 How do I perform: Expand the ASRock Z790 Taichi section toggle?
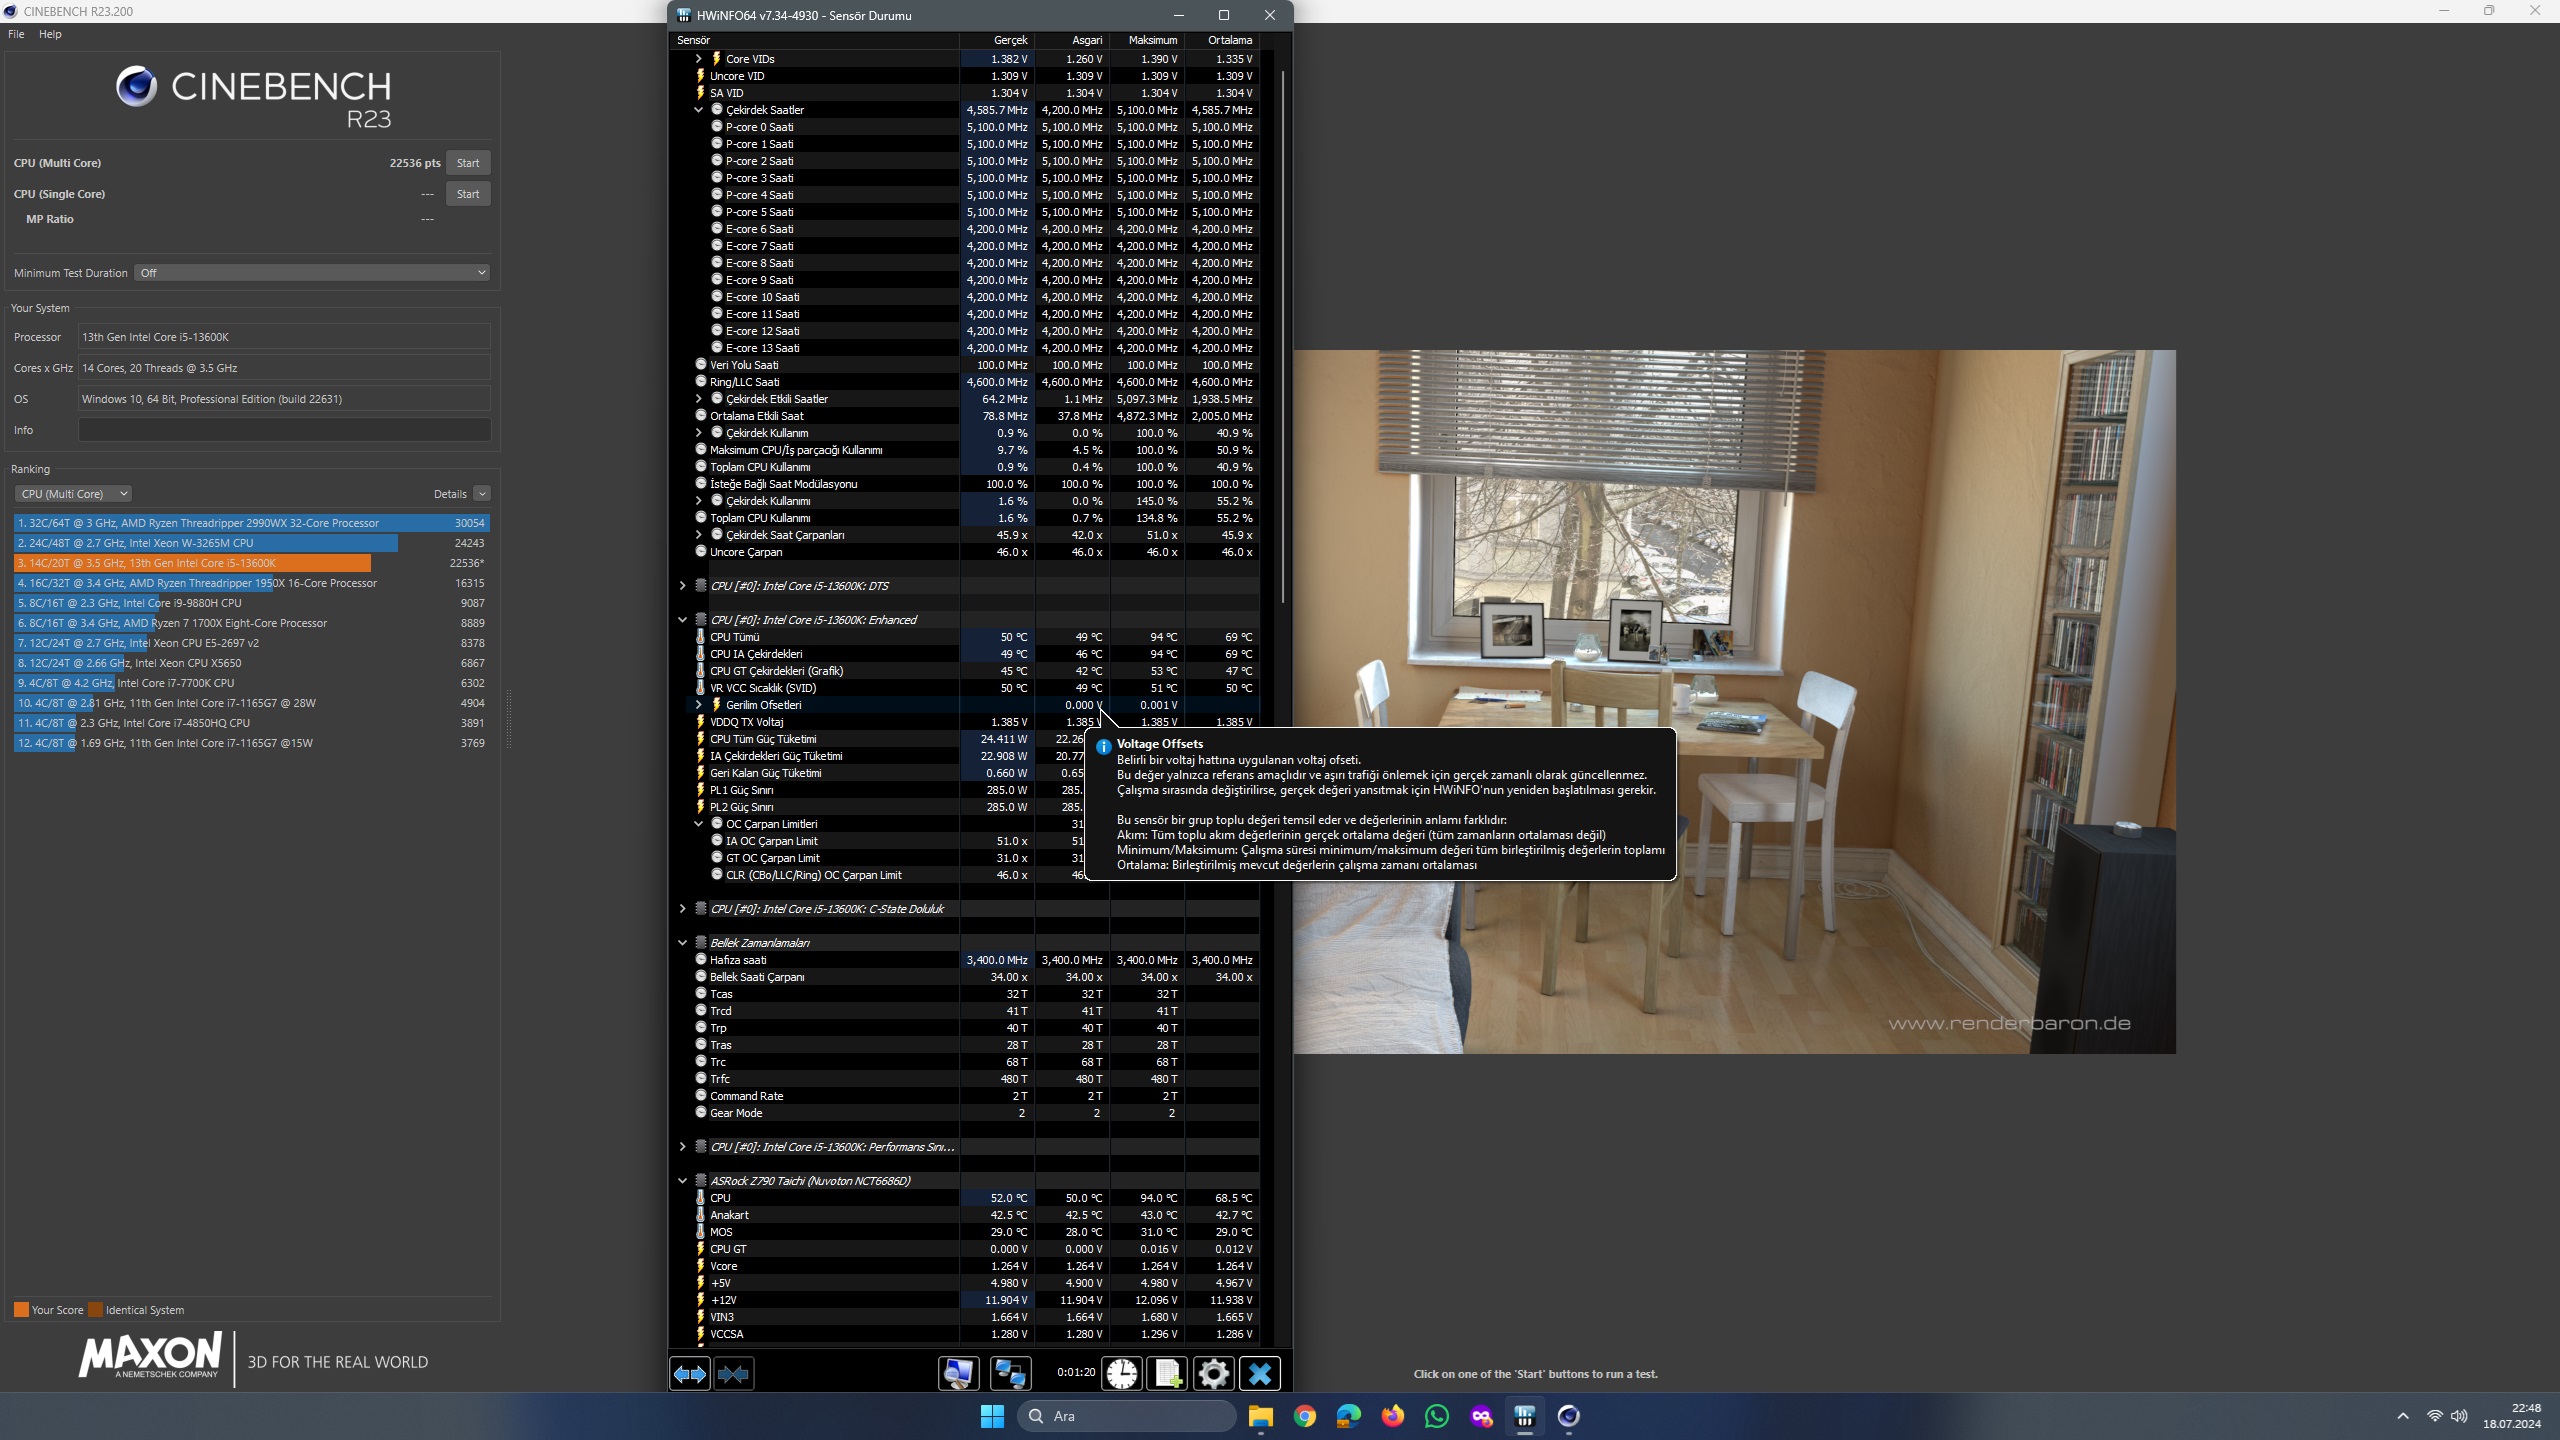pyautogui.click(x=682, y=1181)
